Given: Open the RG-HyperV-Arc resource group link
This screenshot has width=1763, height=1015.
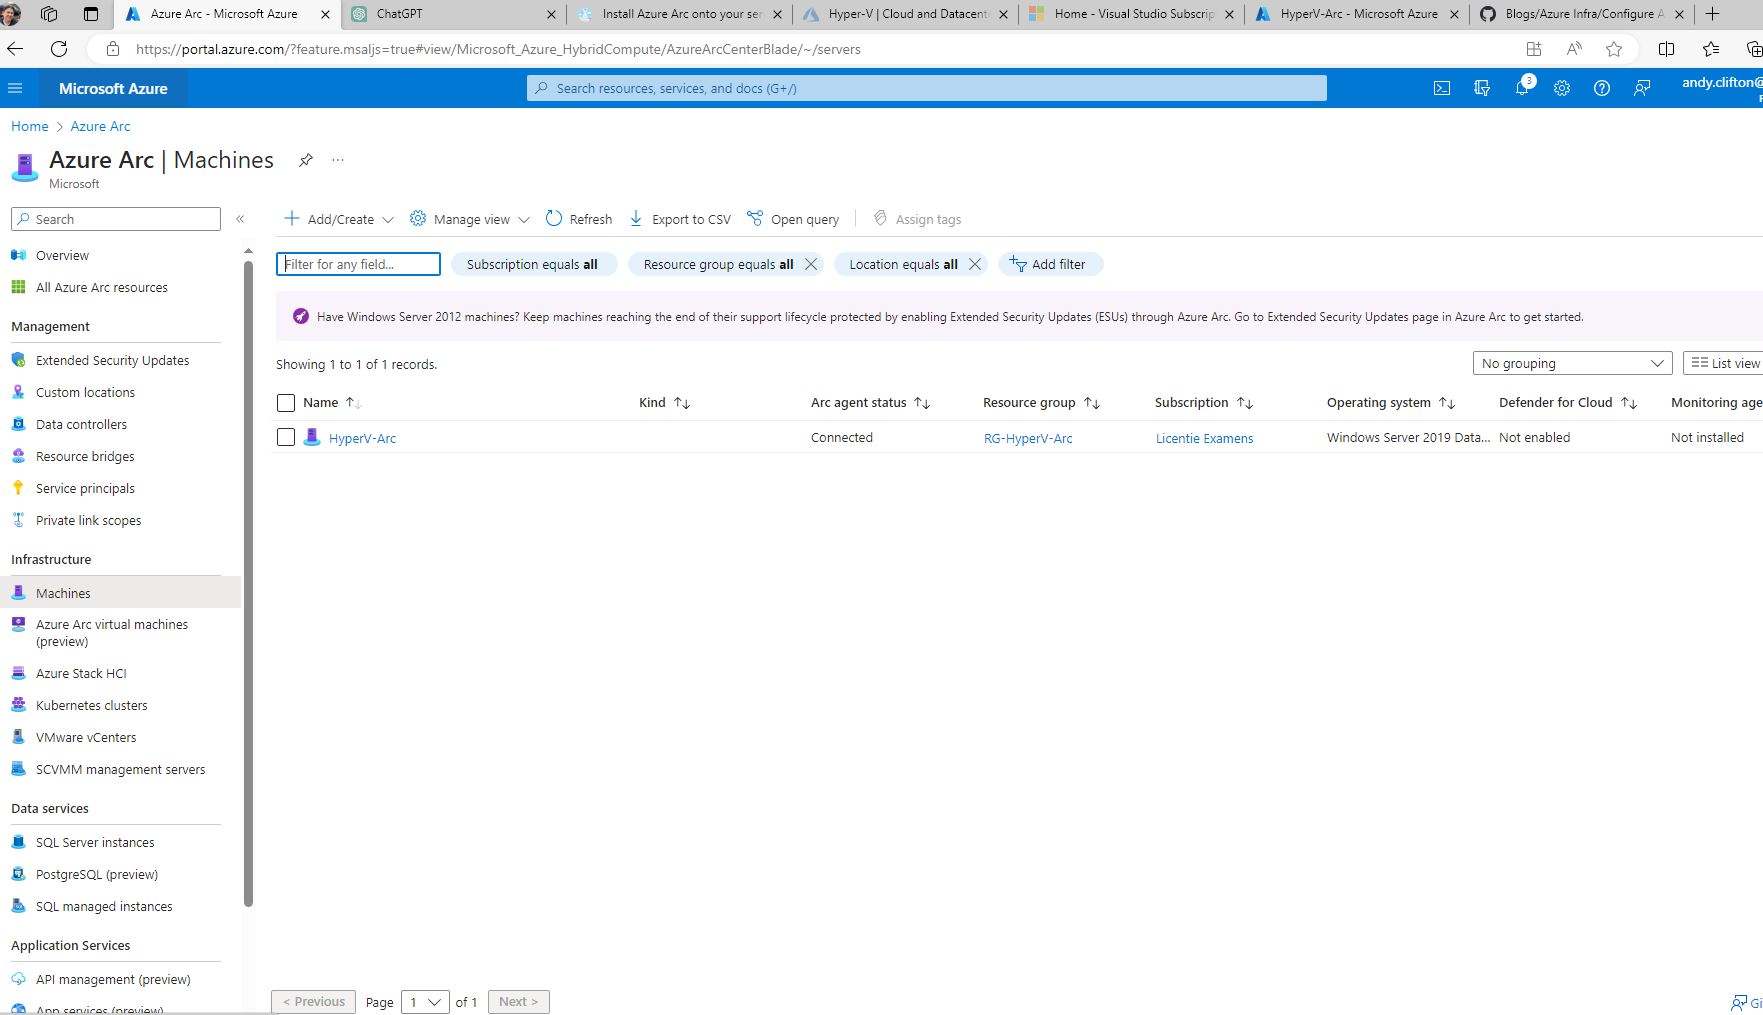Looking at the screenshot, I should point(1027,438).
